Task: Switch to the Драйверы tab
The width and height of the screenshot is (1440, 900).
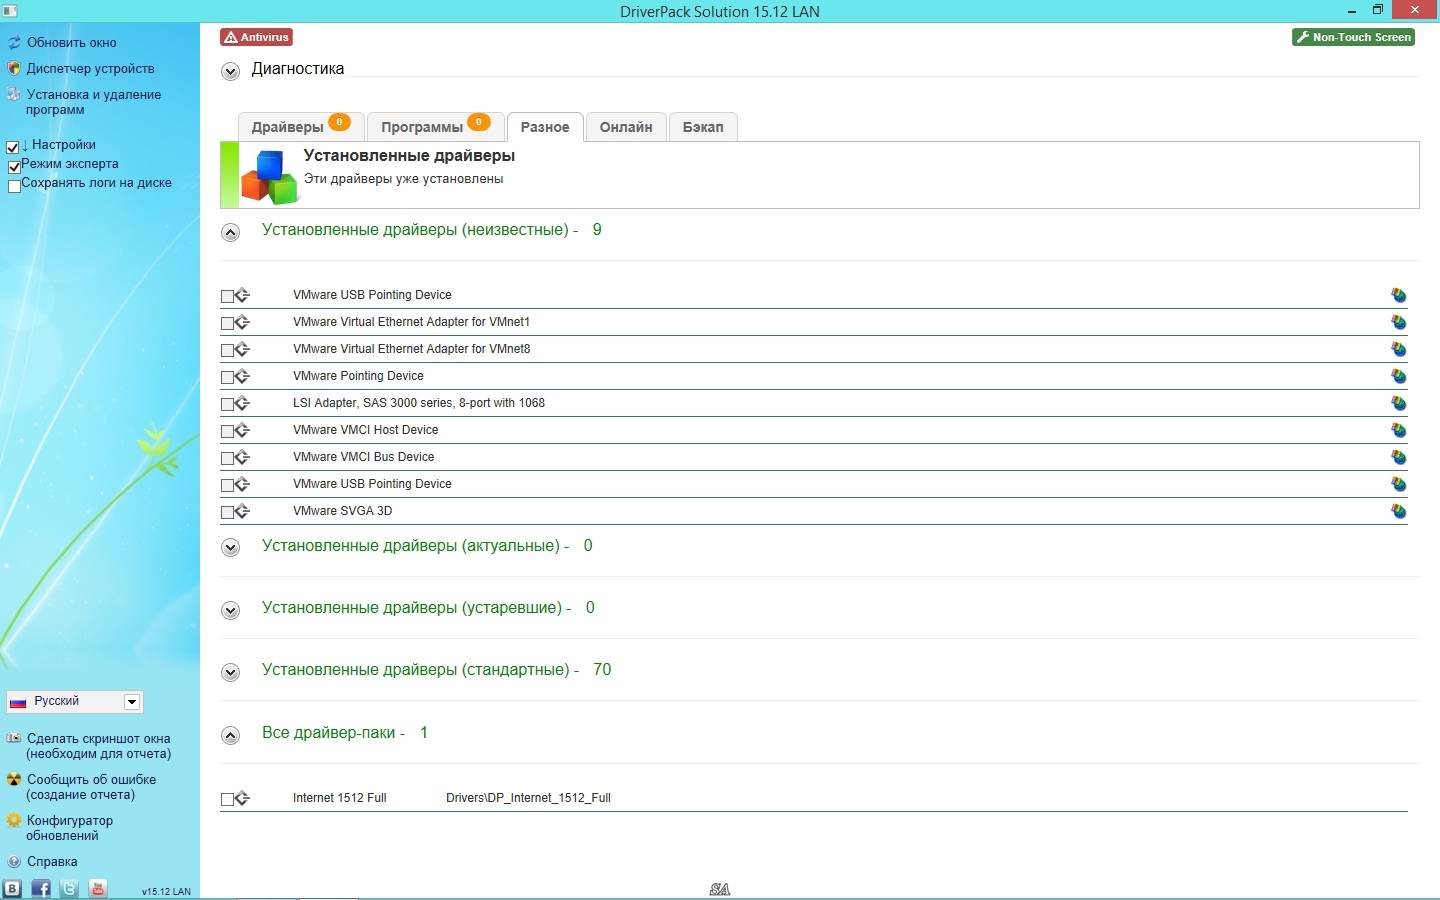Action: pos(300,127)
